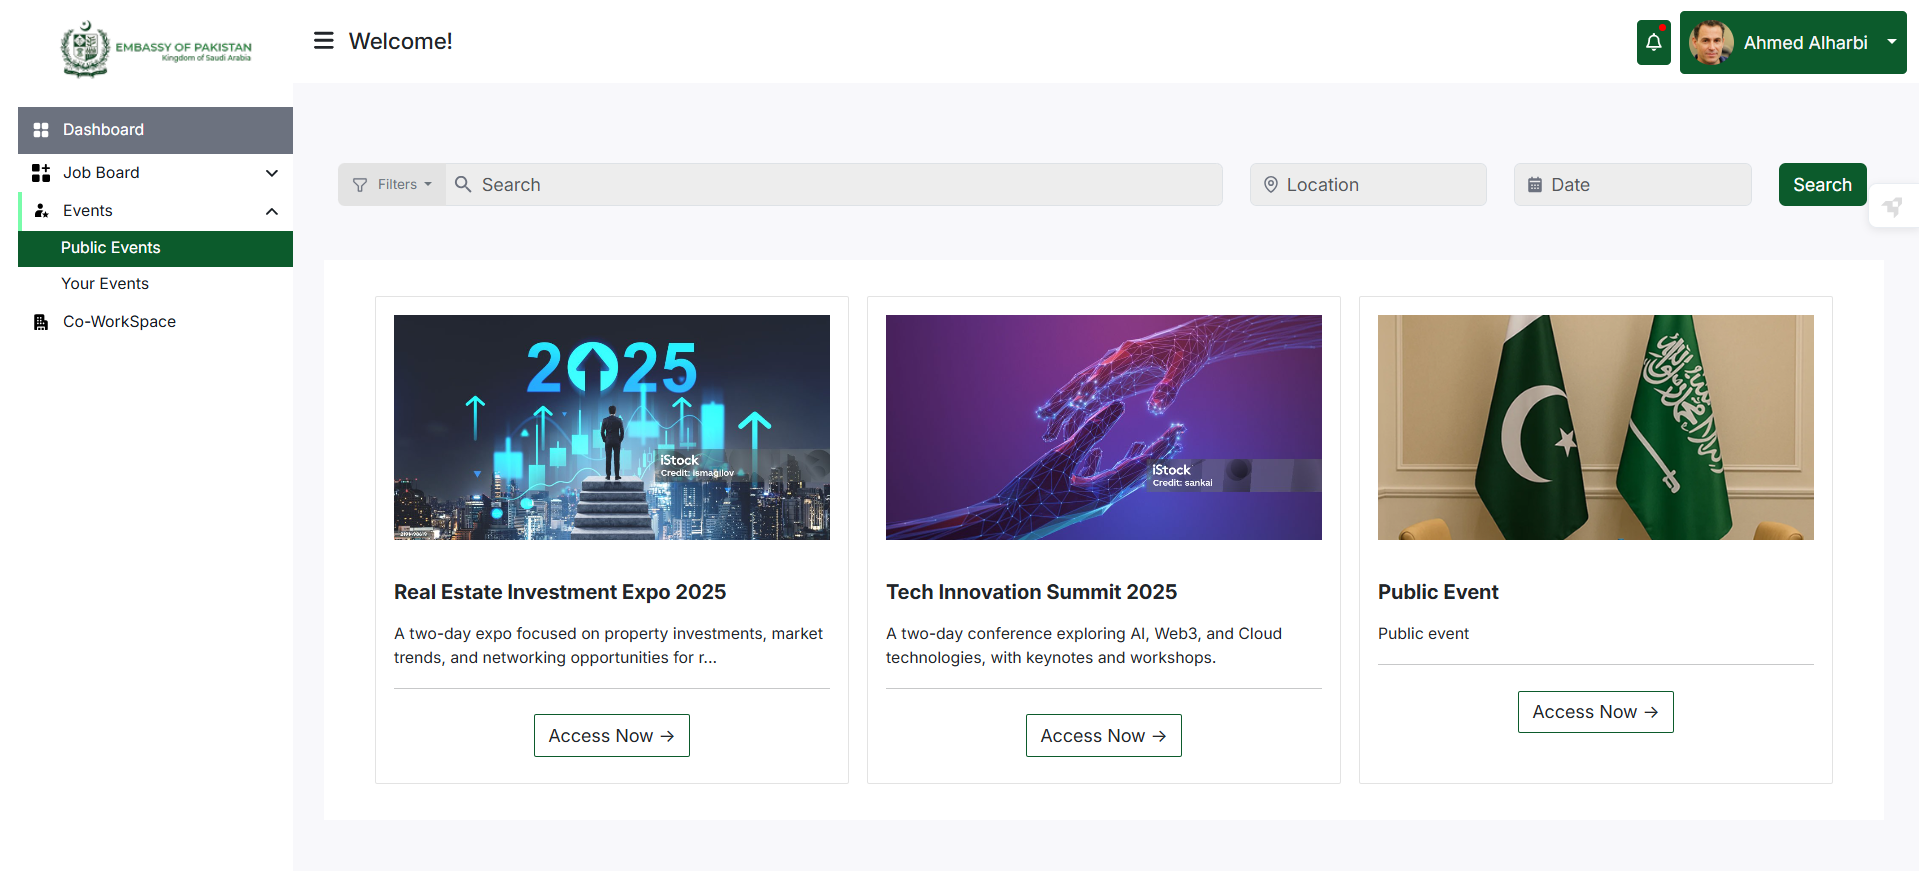Open user account dropdown arrow

1891,42
